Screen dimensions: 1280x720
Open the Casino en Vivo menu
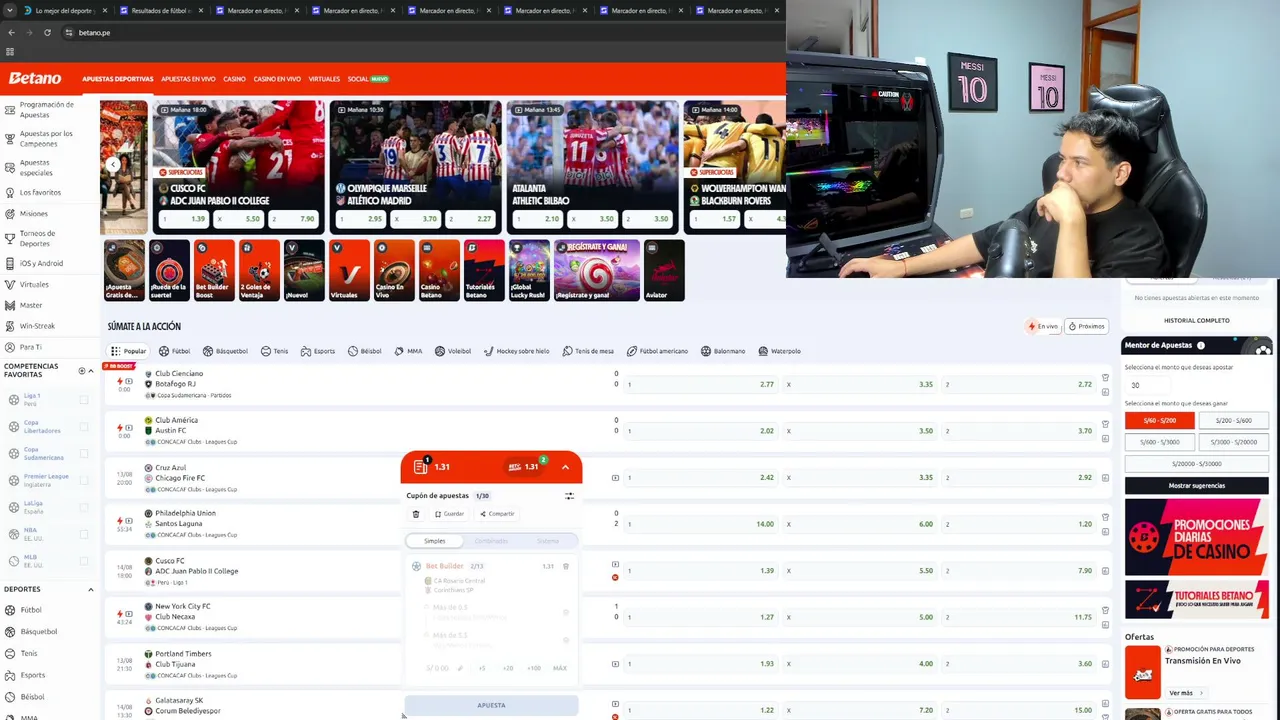tap(277, 79)
